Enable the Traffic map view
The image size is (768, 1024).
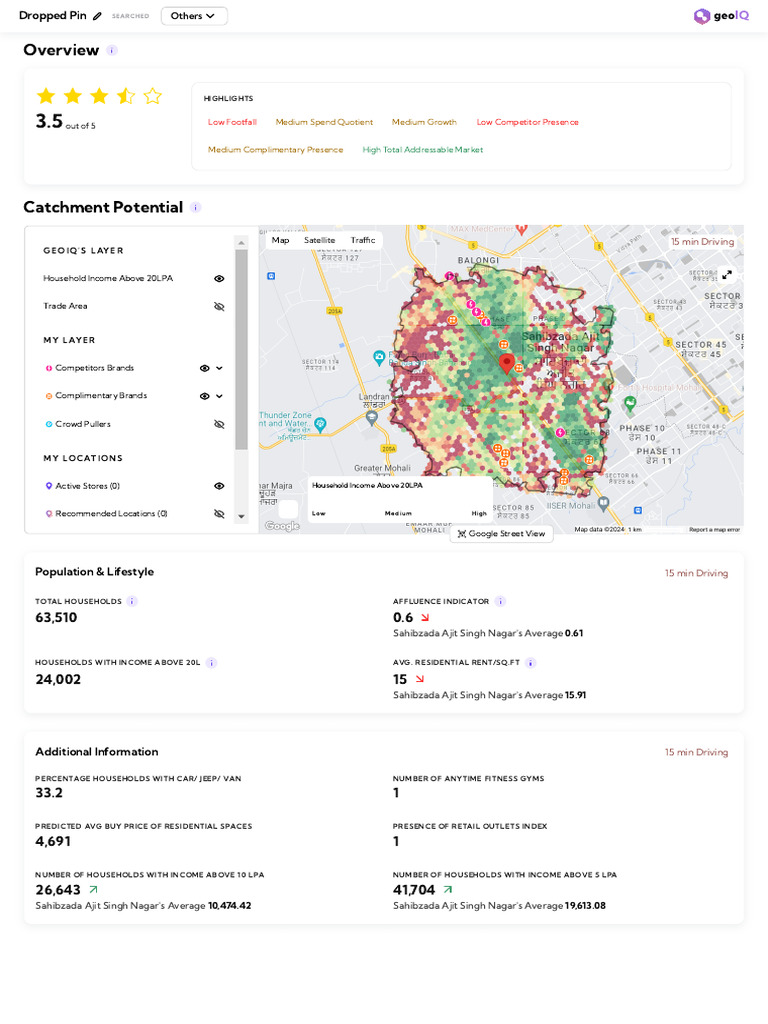(362, 240)
